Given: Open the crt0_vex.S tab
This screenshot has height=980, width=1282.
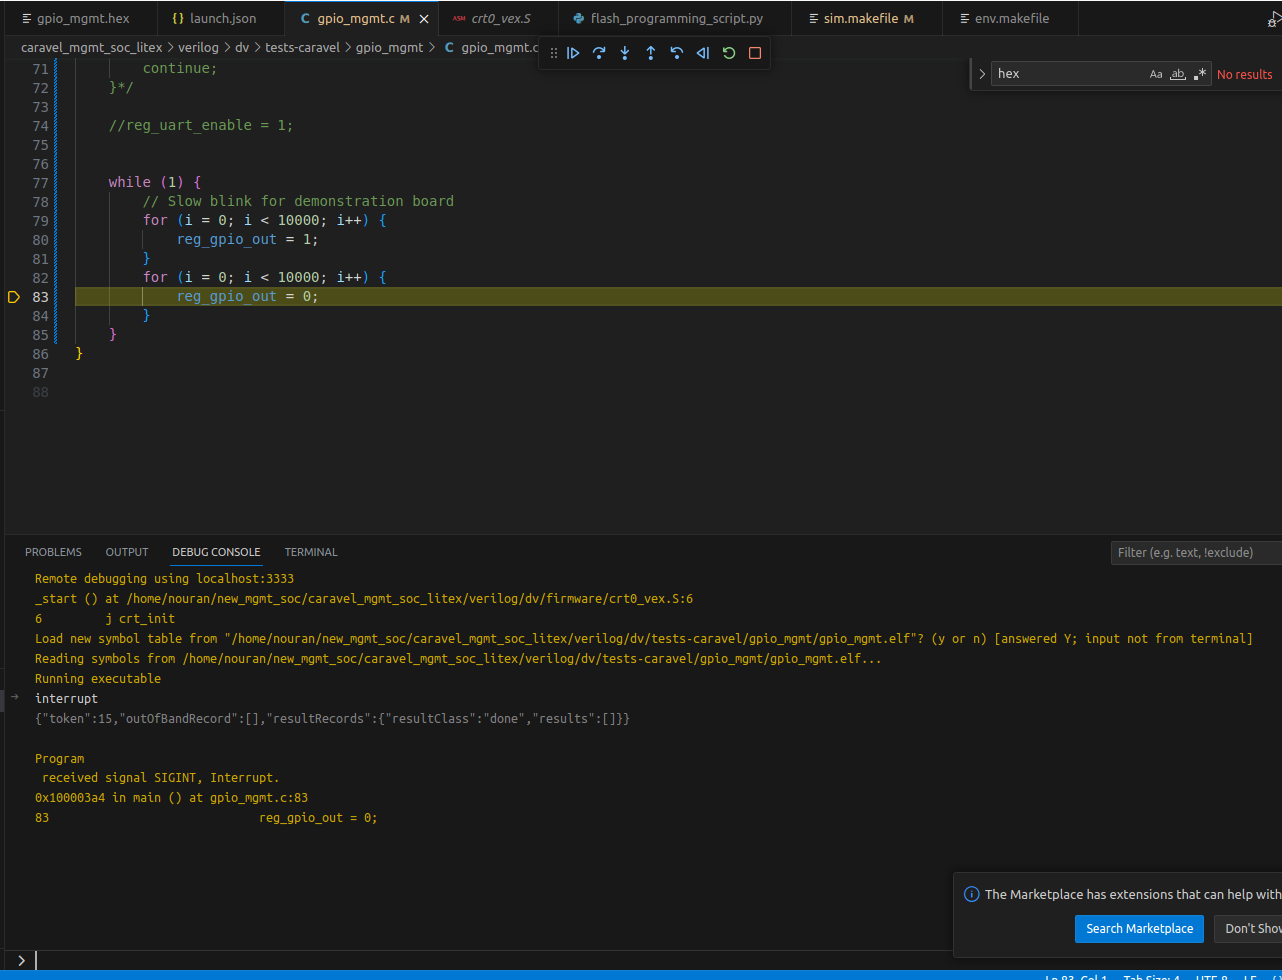Looking at the screenshot, I should 500,19.
